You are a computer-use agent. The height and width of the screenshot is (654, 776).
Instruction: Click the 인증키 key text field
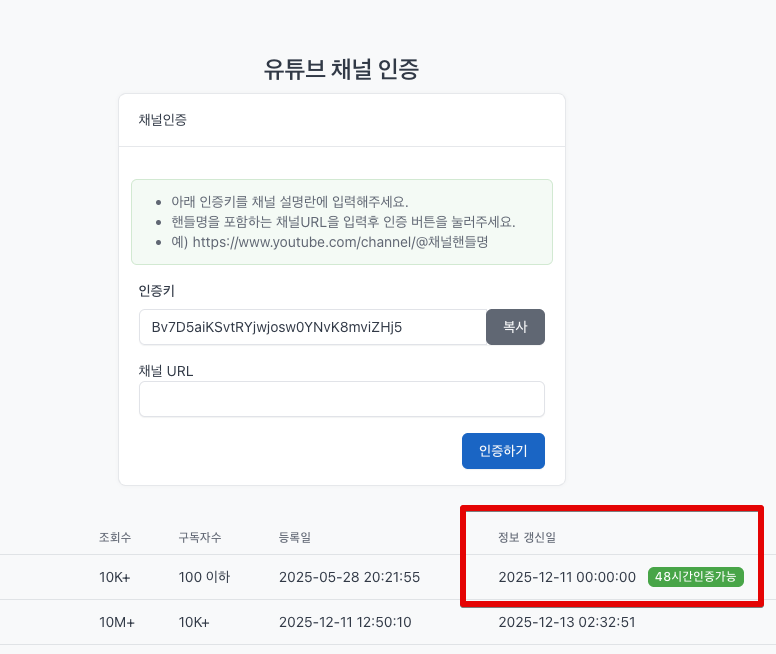click(312, 327)
